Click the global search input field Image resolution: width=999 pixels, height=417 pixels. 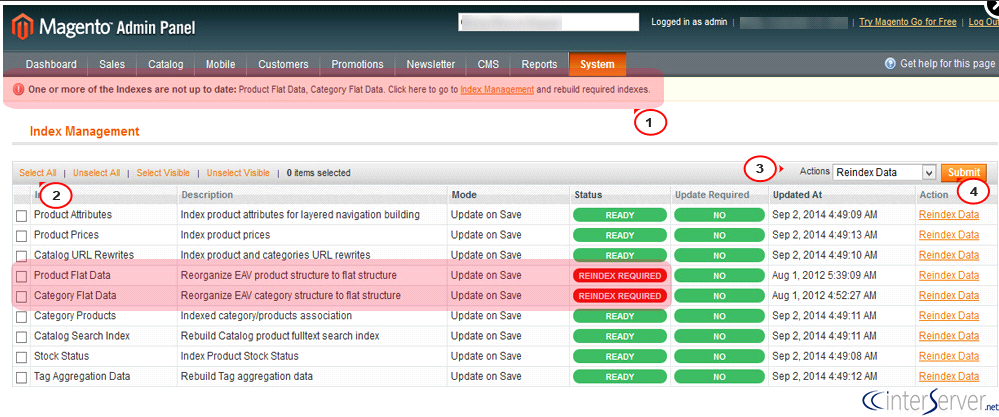[549, 22]
